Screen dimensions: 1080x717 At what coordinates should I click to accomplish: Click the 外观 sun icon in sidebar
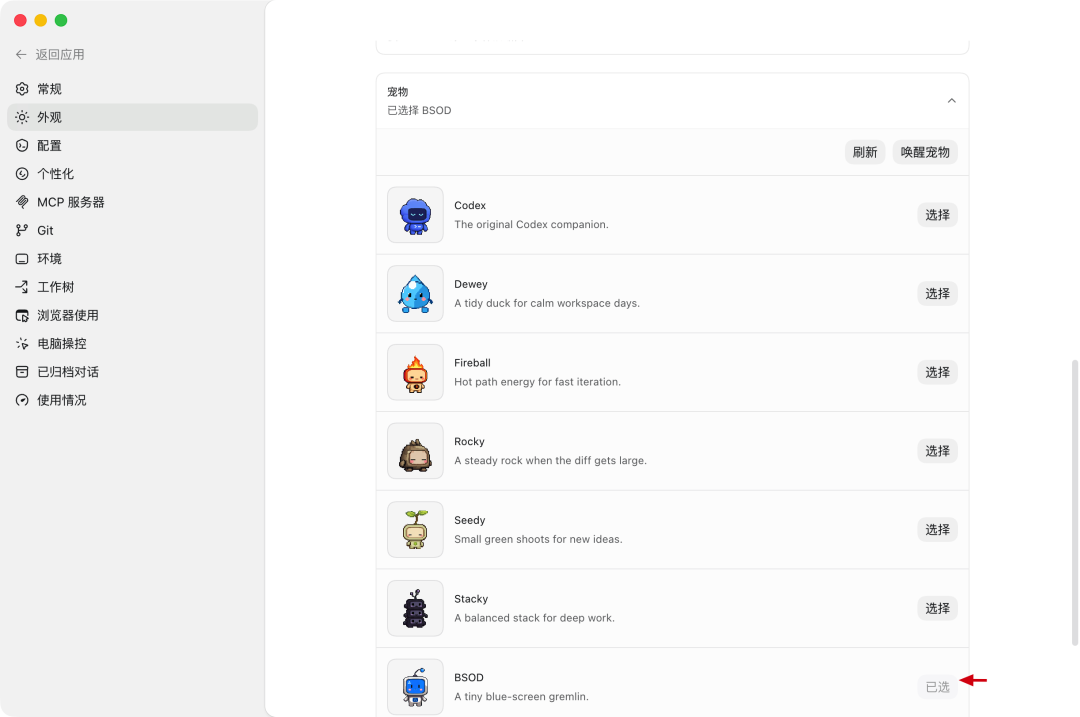[22, 117]
